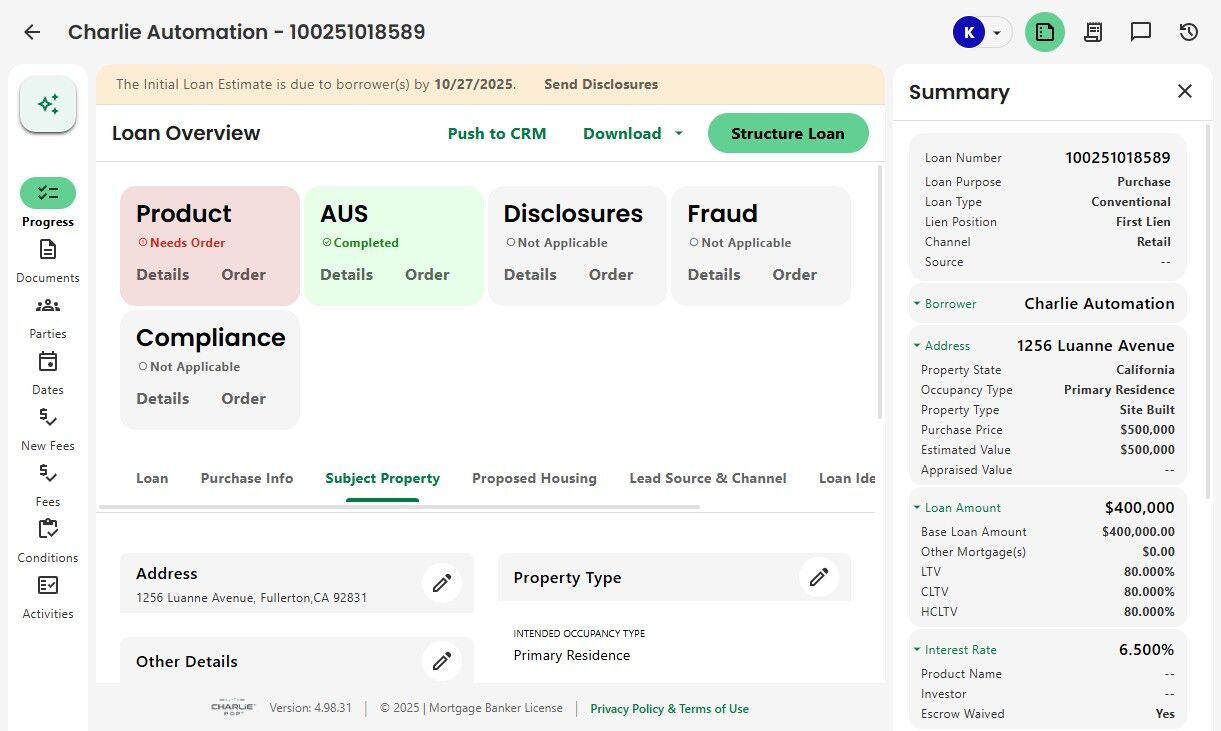
Task: Go to the Parties section icon
Action: [48, 306]
